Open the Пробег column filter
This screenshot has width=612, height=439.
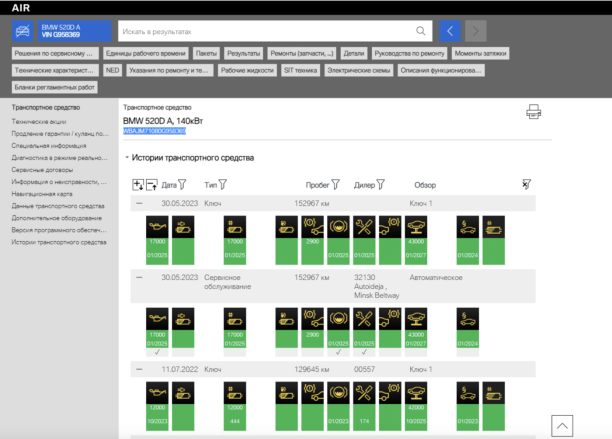(336, 184)
